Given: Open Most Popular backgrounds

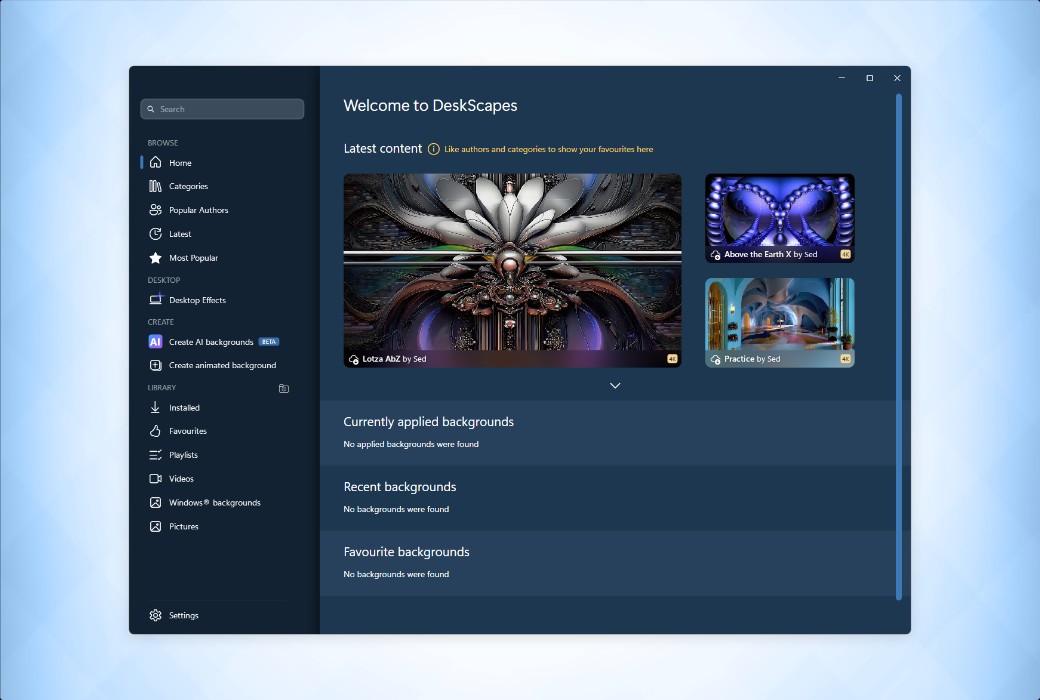Looking at the screenshot, I should (193, 258).
